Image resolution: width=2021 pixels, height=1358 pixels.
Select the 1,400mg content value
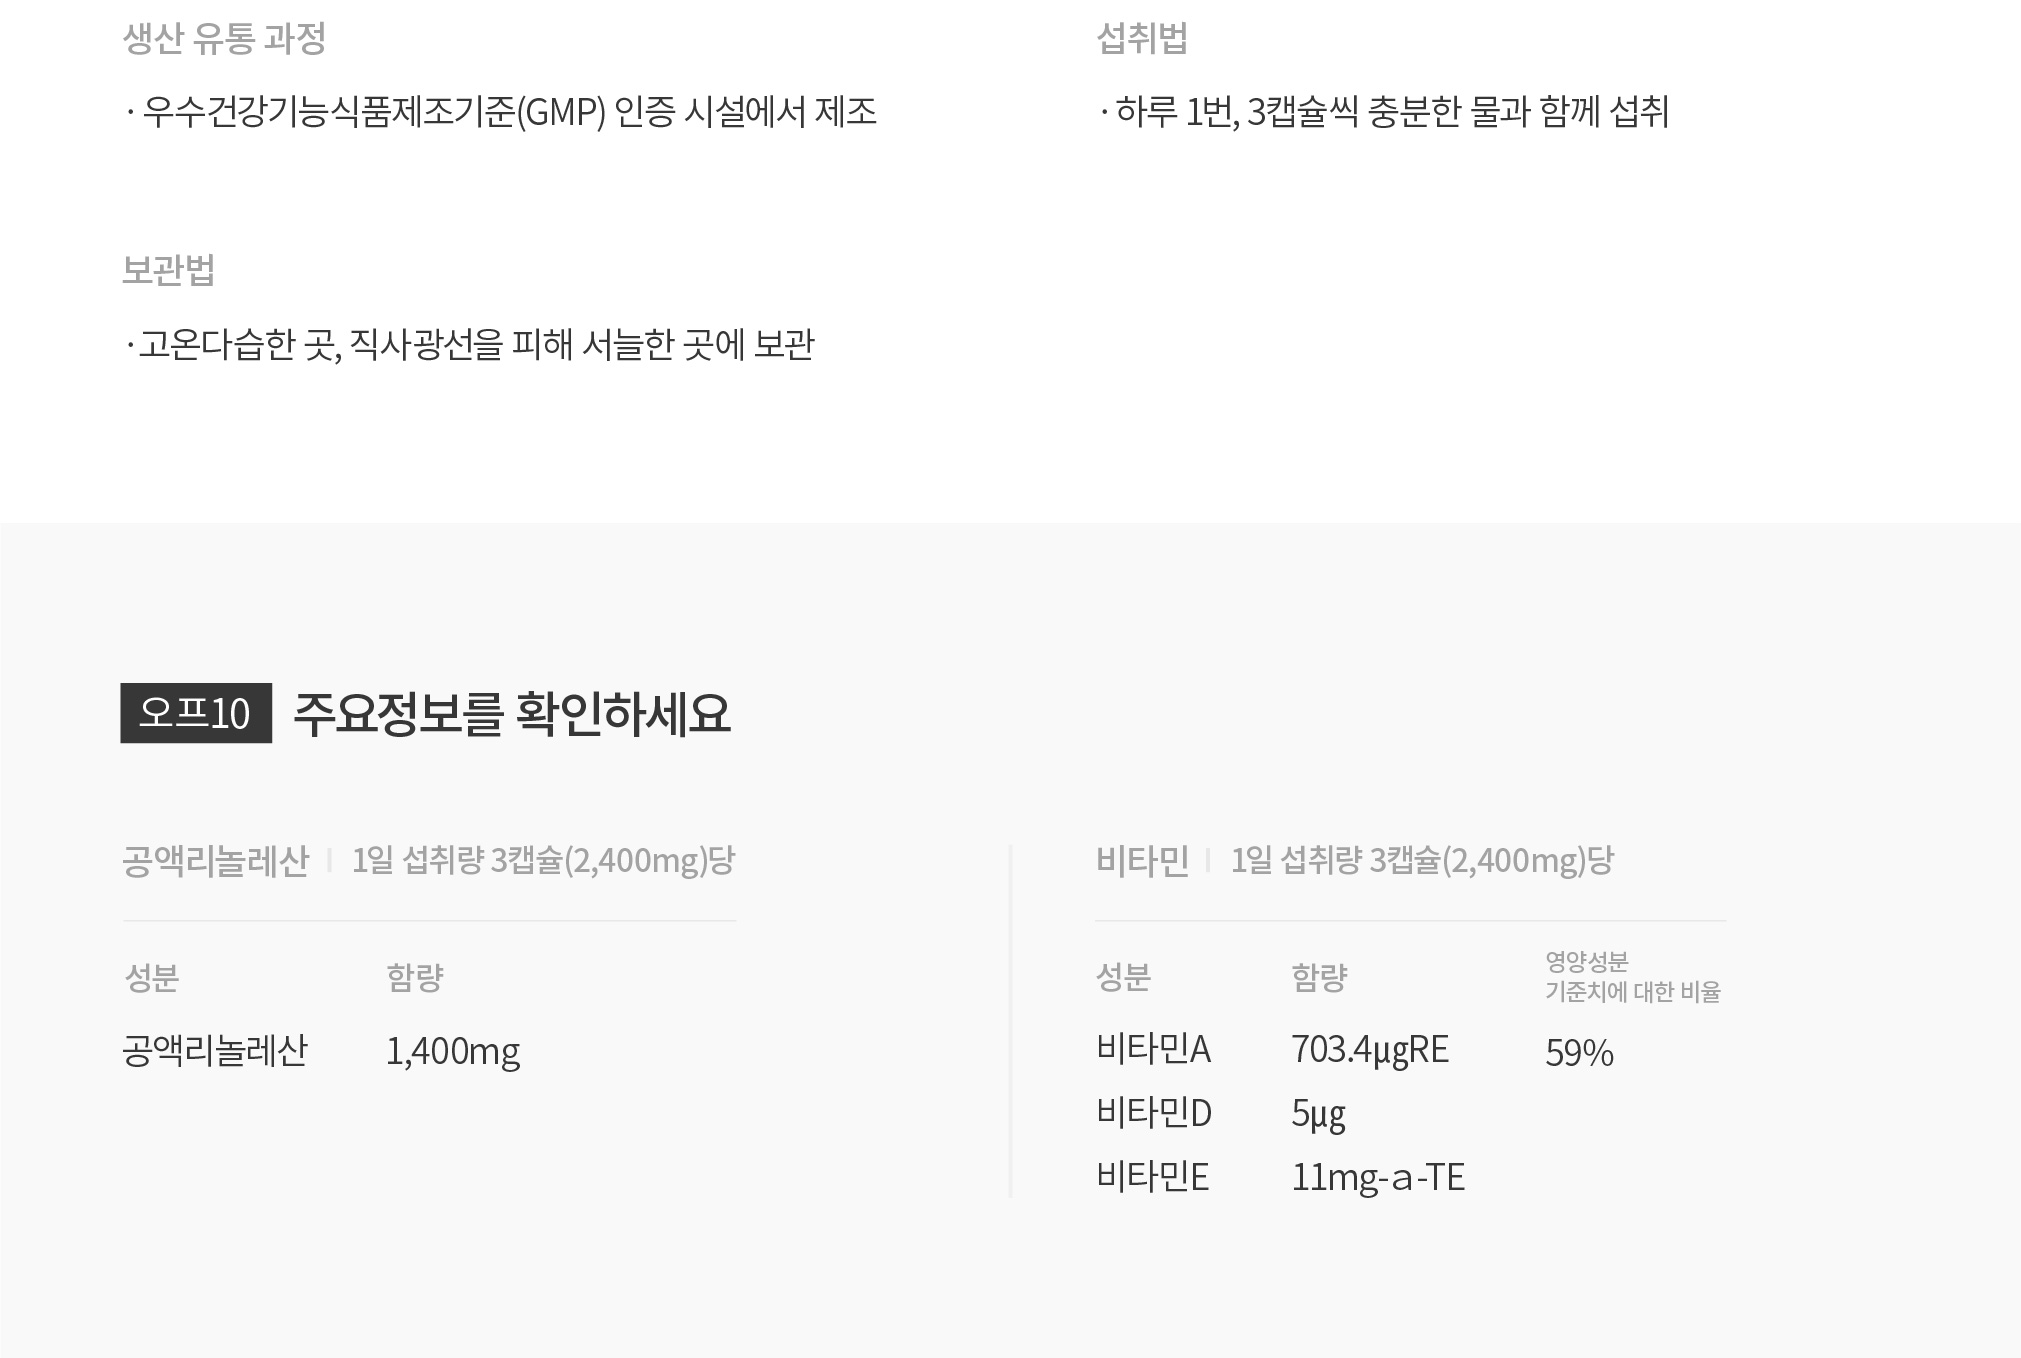click(453, 1052)
